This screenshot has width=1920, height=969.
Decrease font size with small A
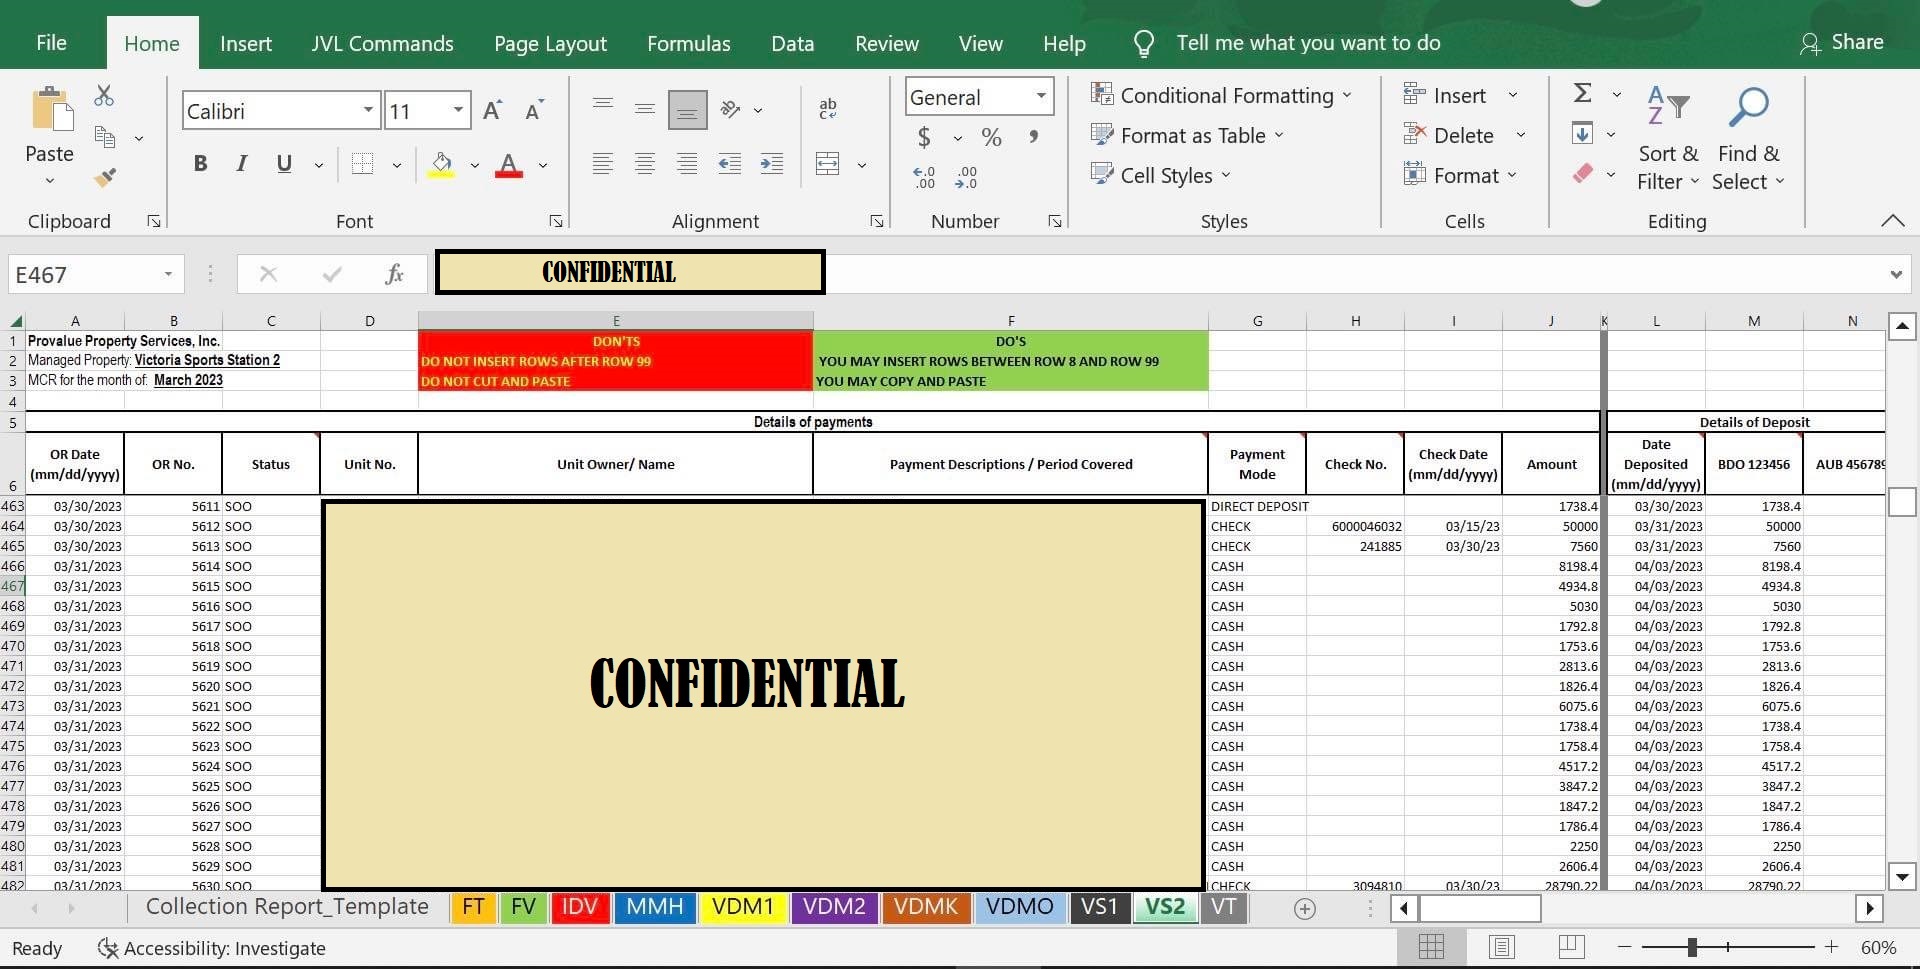point(534,111)
